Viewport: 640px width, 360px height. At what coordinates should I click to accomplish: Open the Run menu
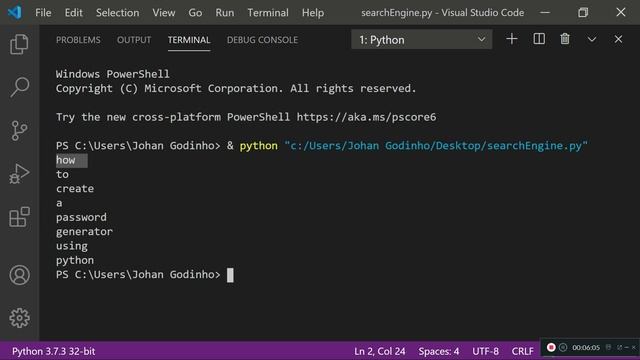tap(225, 13)
